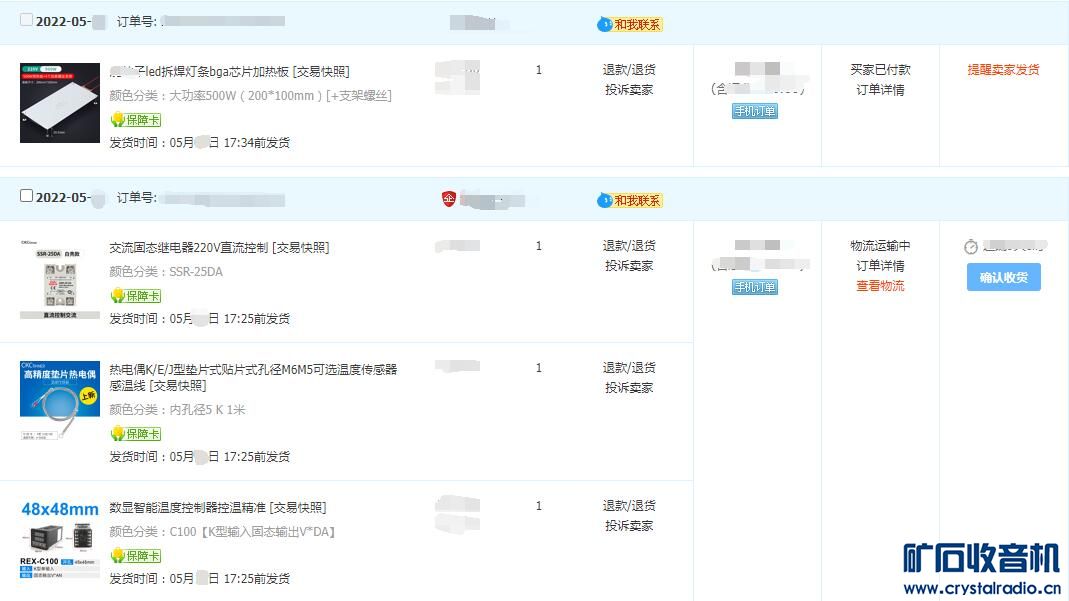Click the 保障卡 badge under the bga加热板 item
This screenshot has height=601, width=1069.
pos(136,120)
